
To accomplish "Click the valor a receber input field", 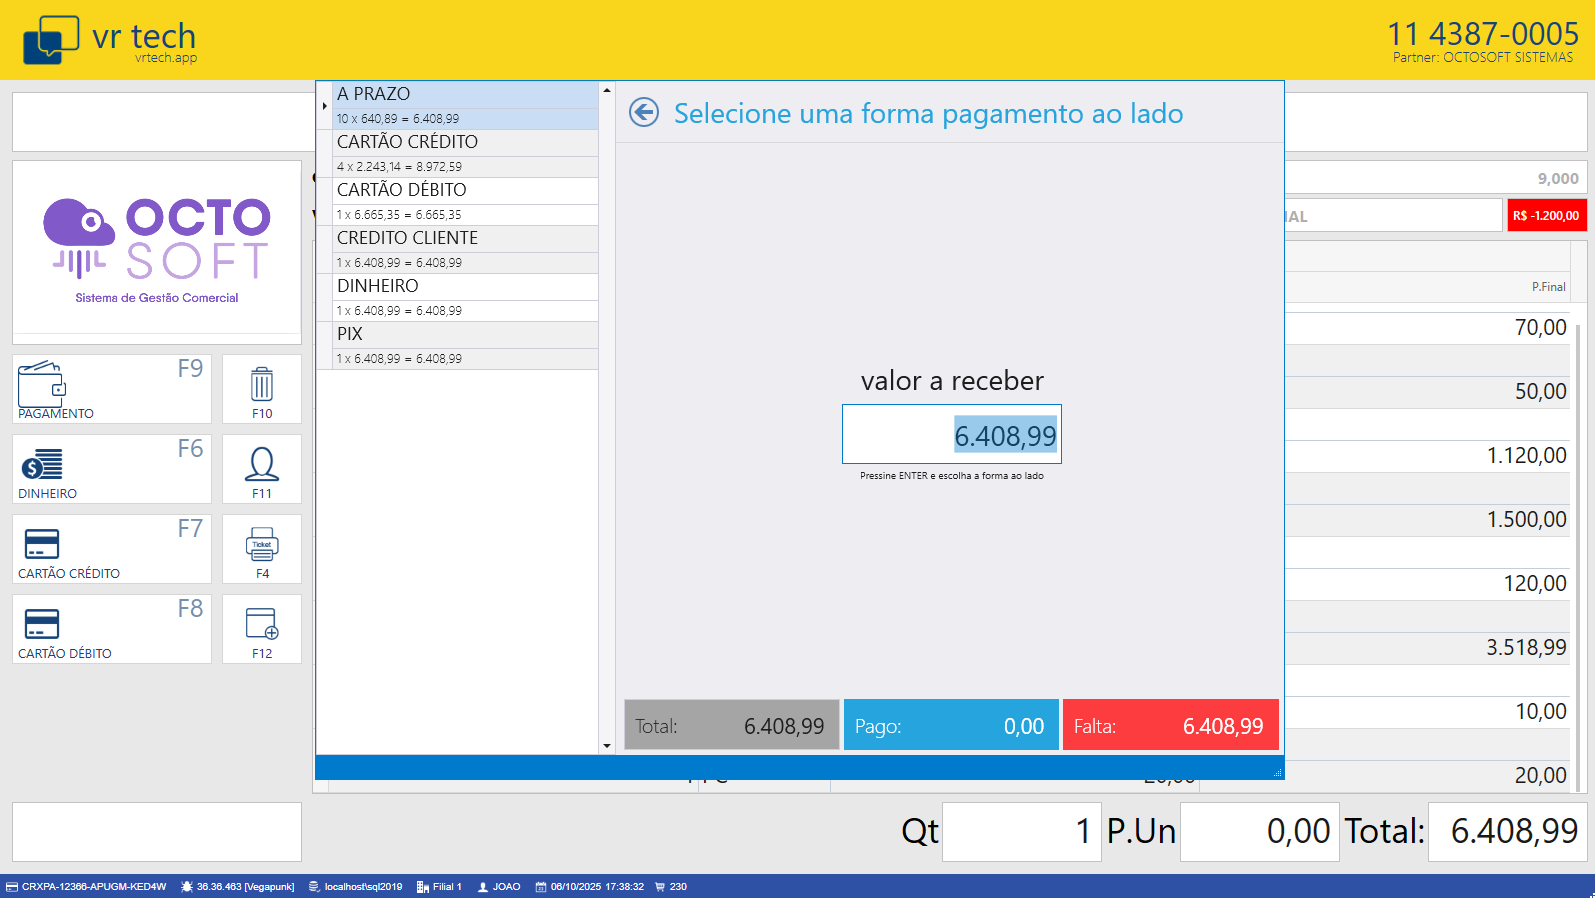I will 951,435.
